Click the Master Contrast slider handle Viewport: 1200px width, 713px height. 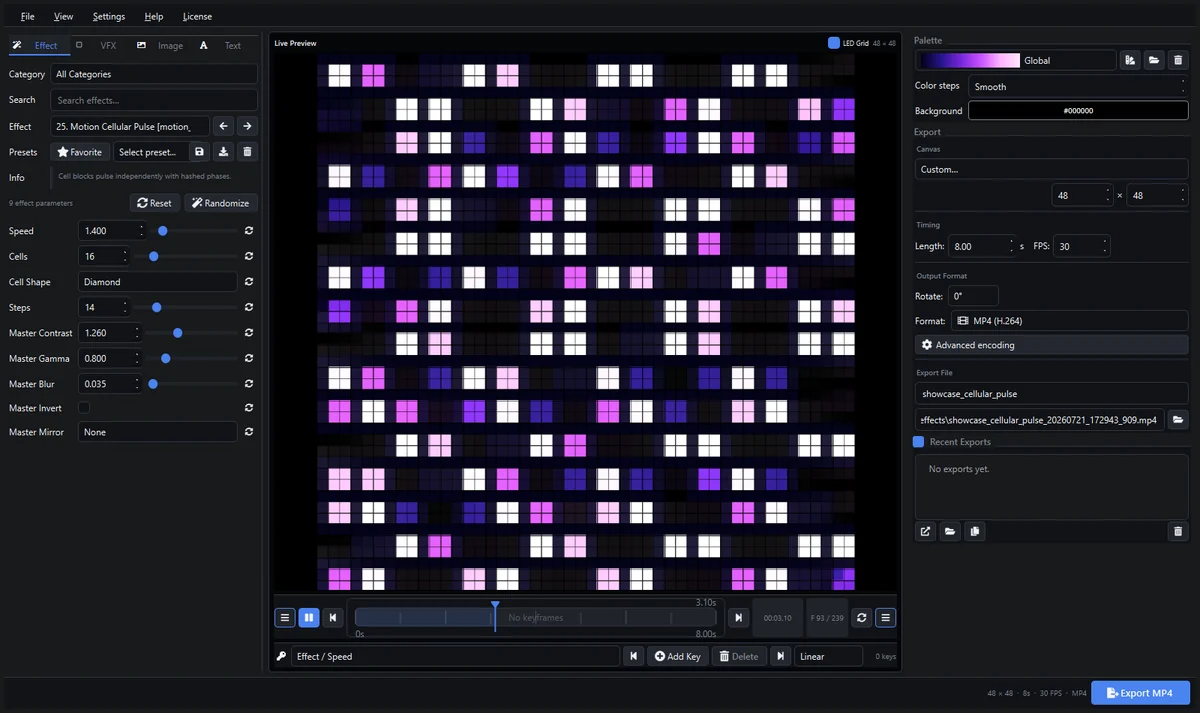(x=177, y=333)
